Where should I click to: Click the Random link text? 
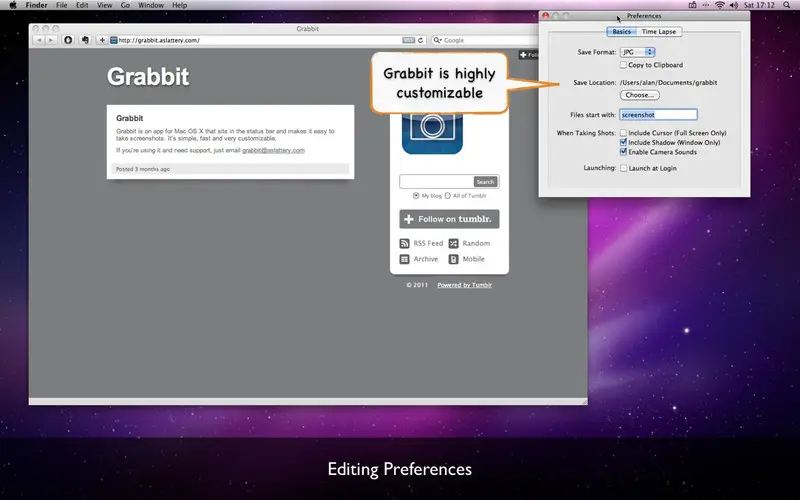click(476, 243)
